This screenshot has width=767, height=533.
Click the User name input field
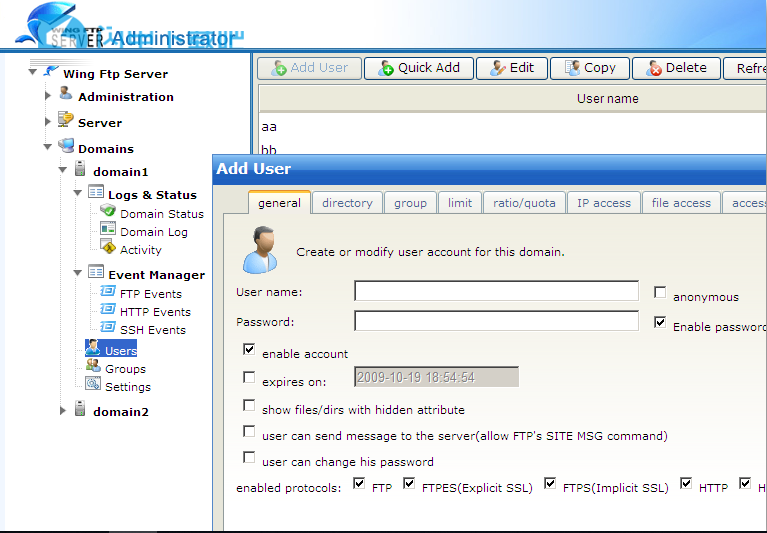(496, 291)
